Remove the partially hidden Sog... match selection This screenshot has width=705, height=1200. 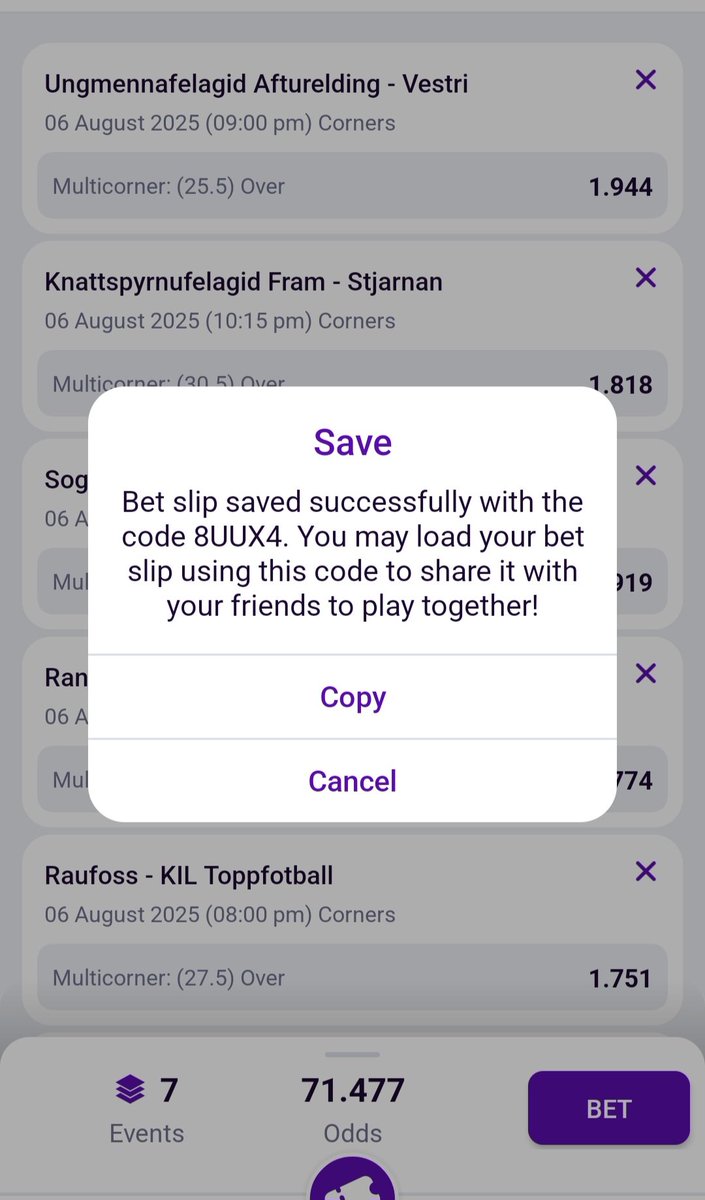(x=646, y=475)
